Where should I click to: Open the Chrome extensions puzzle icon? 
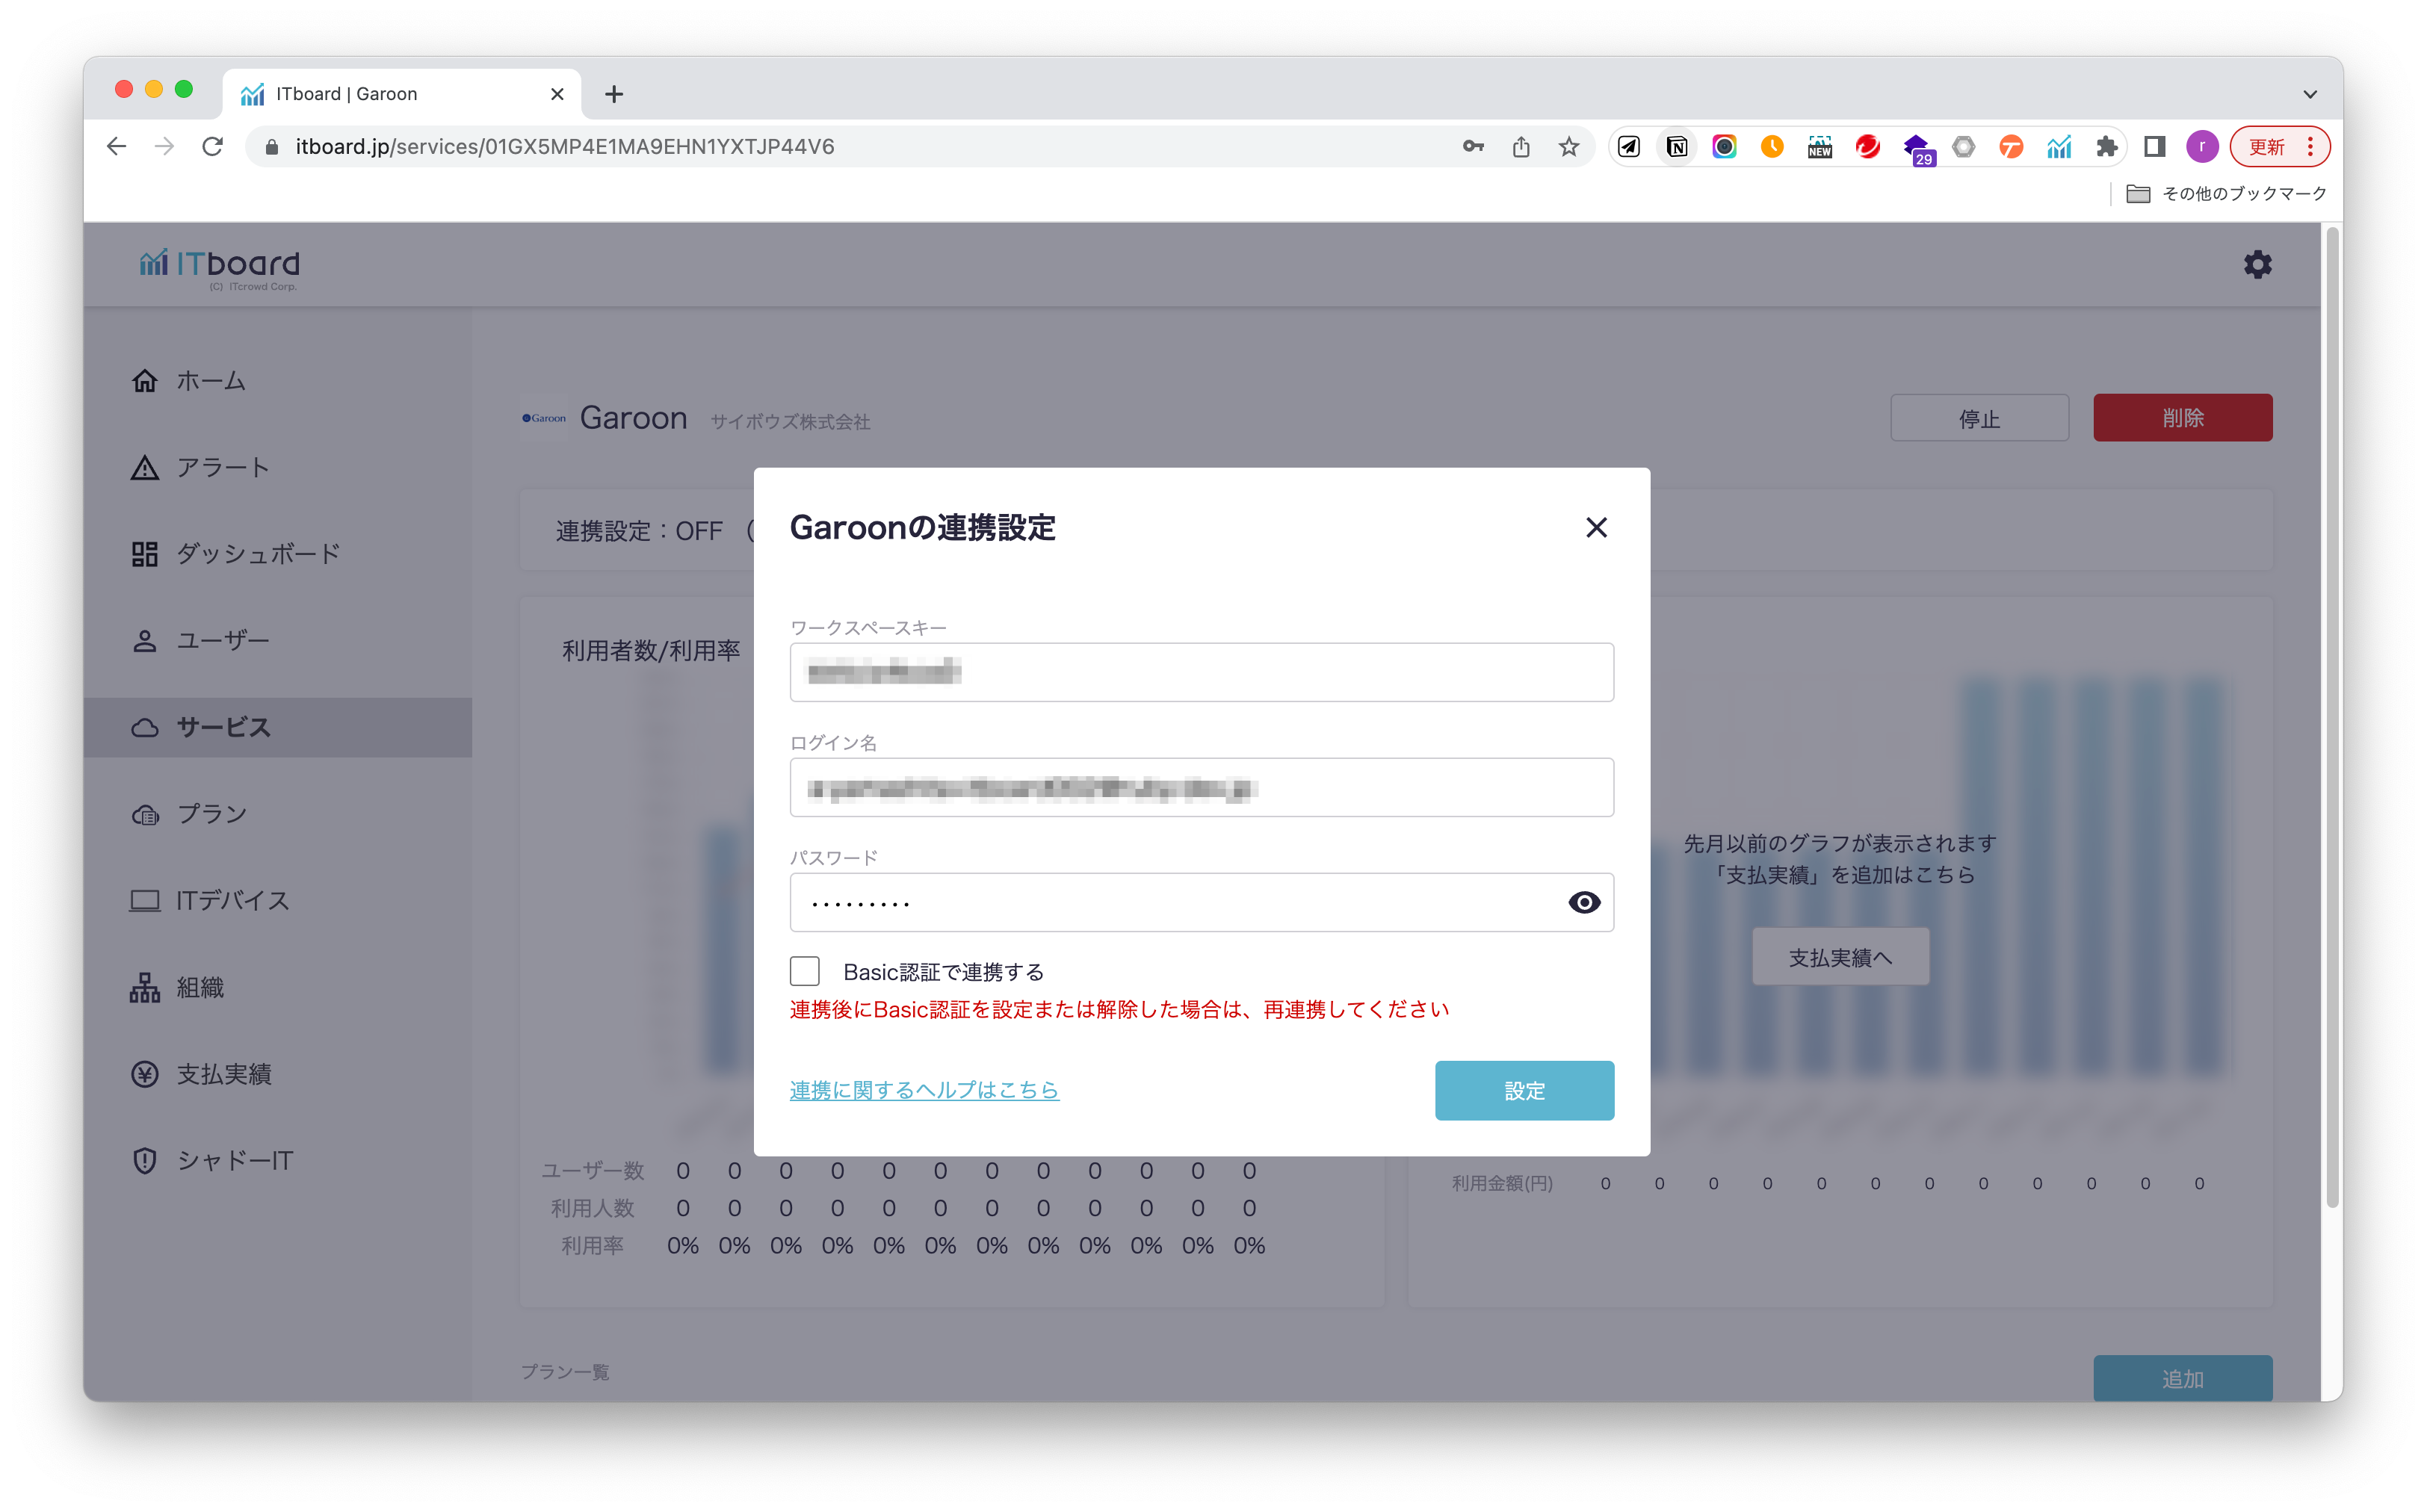(2107, 147)
